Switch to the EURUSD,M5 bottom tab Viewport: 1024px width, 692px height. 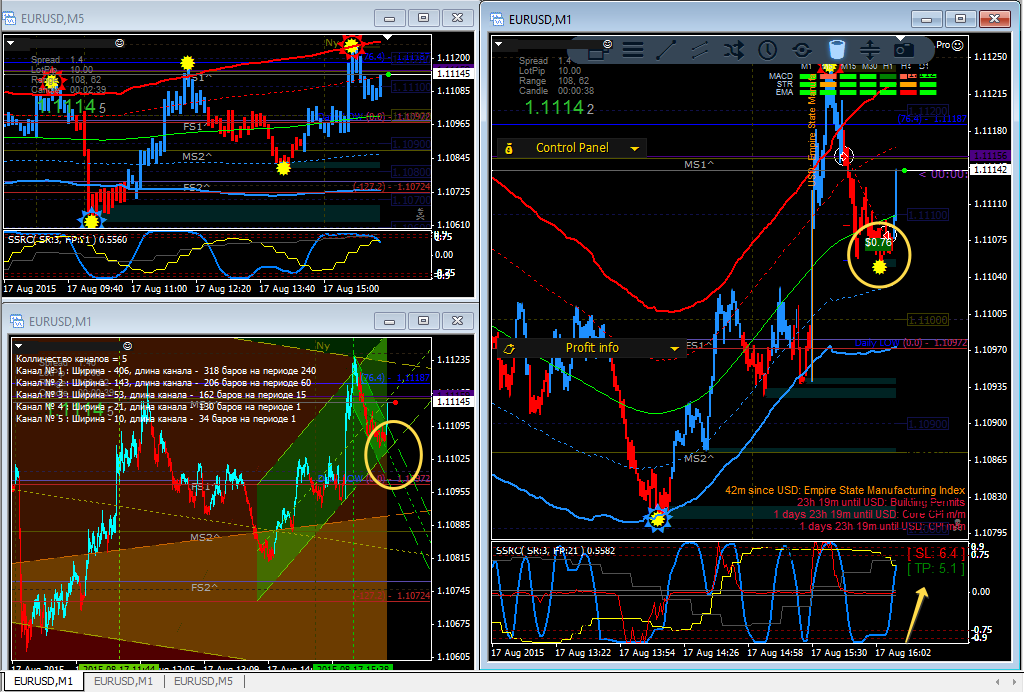203,681
